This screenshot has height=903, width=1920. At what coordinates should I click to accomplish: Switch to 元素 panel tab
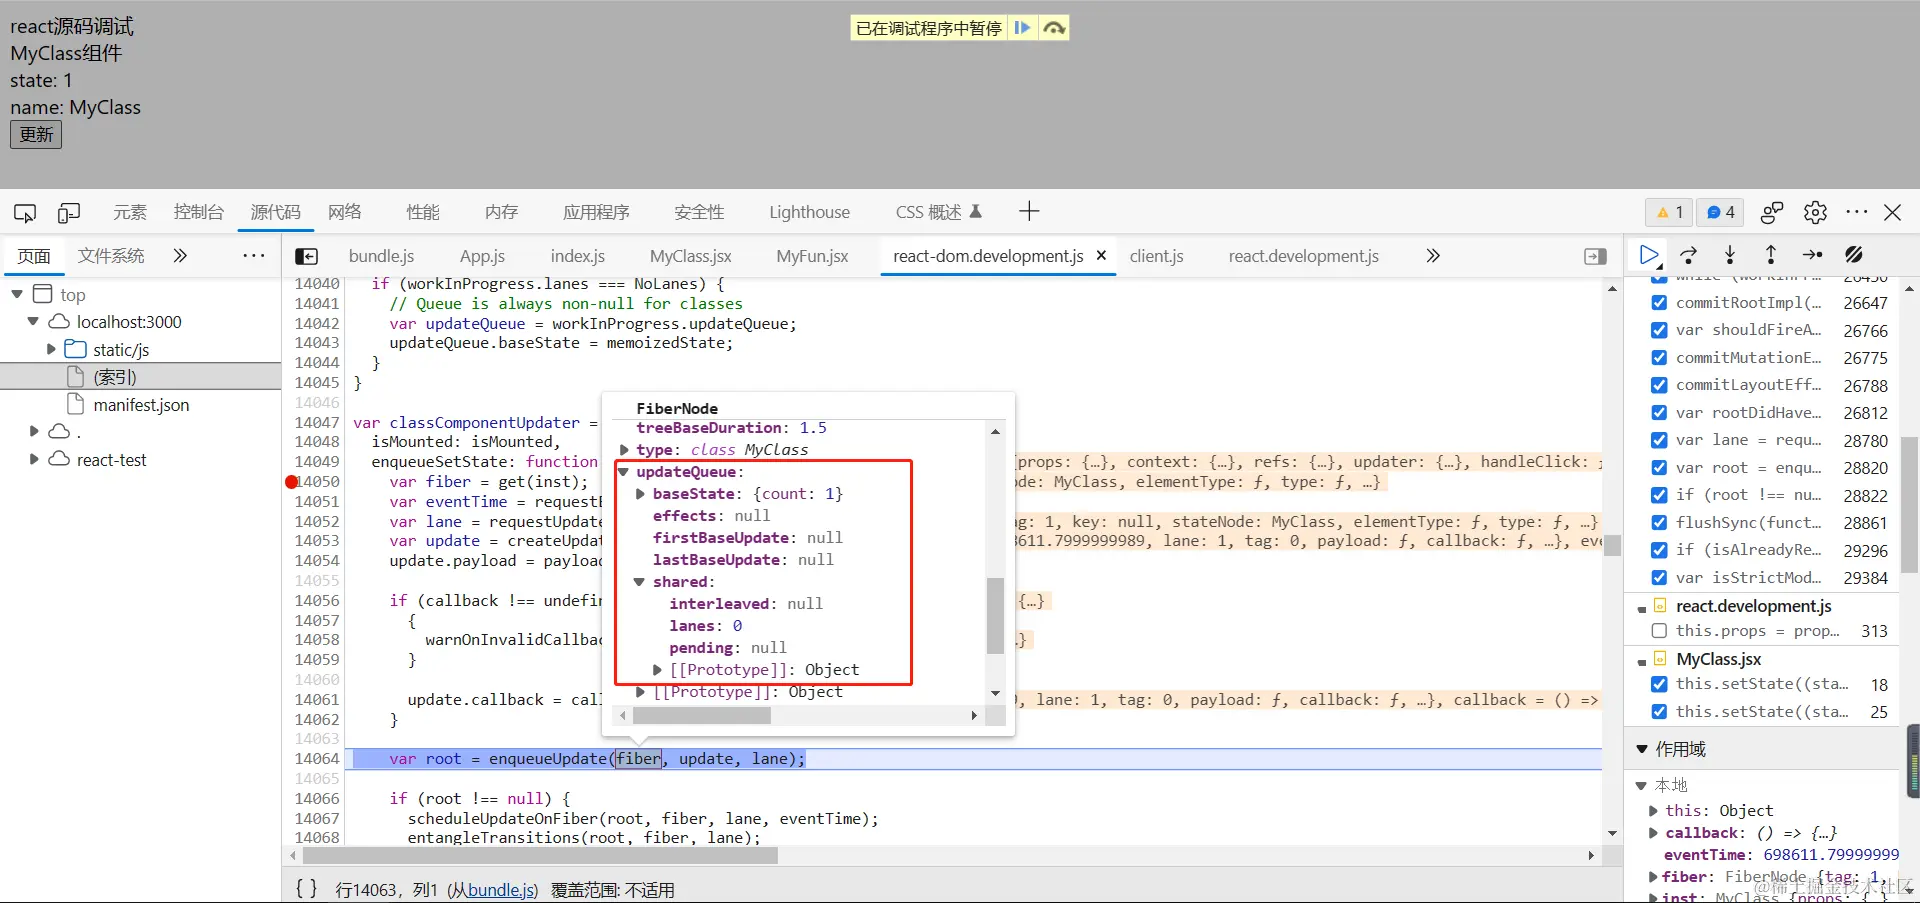pyautogui.click(x=130, y=212)
